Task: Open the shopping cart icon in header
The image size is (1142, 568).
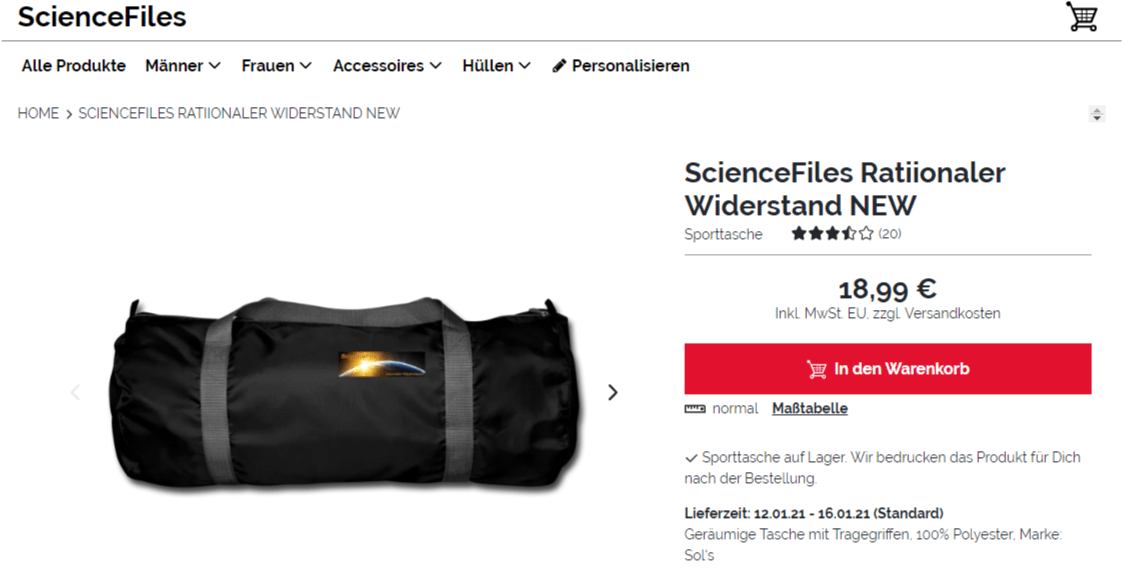Action: click(1082, 16)
